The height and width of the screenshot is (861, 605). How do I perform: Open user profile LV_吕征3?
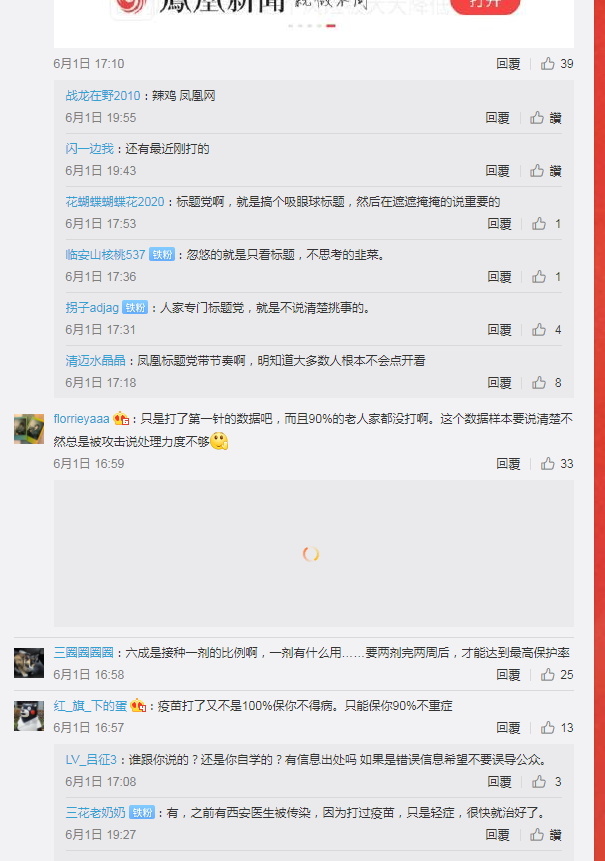click(x=91, y=760)
